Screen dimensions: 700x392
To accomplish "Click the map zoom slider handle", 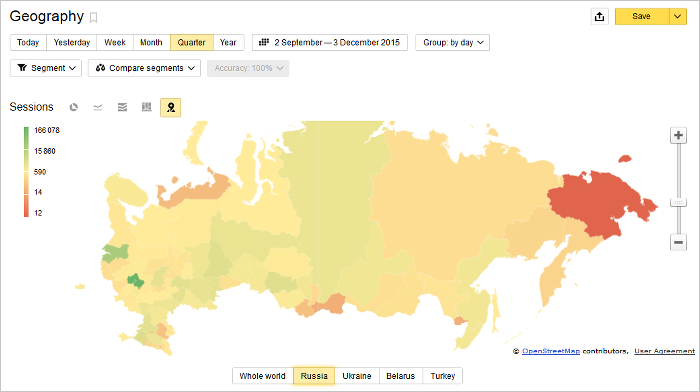I will 678,203.
